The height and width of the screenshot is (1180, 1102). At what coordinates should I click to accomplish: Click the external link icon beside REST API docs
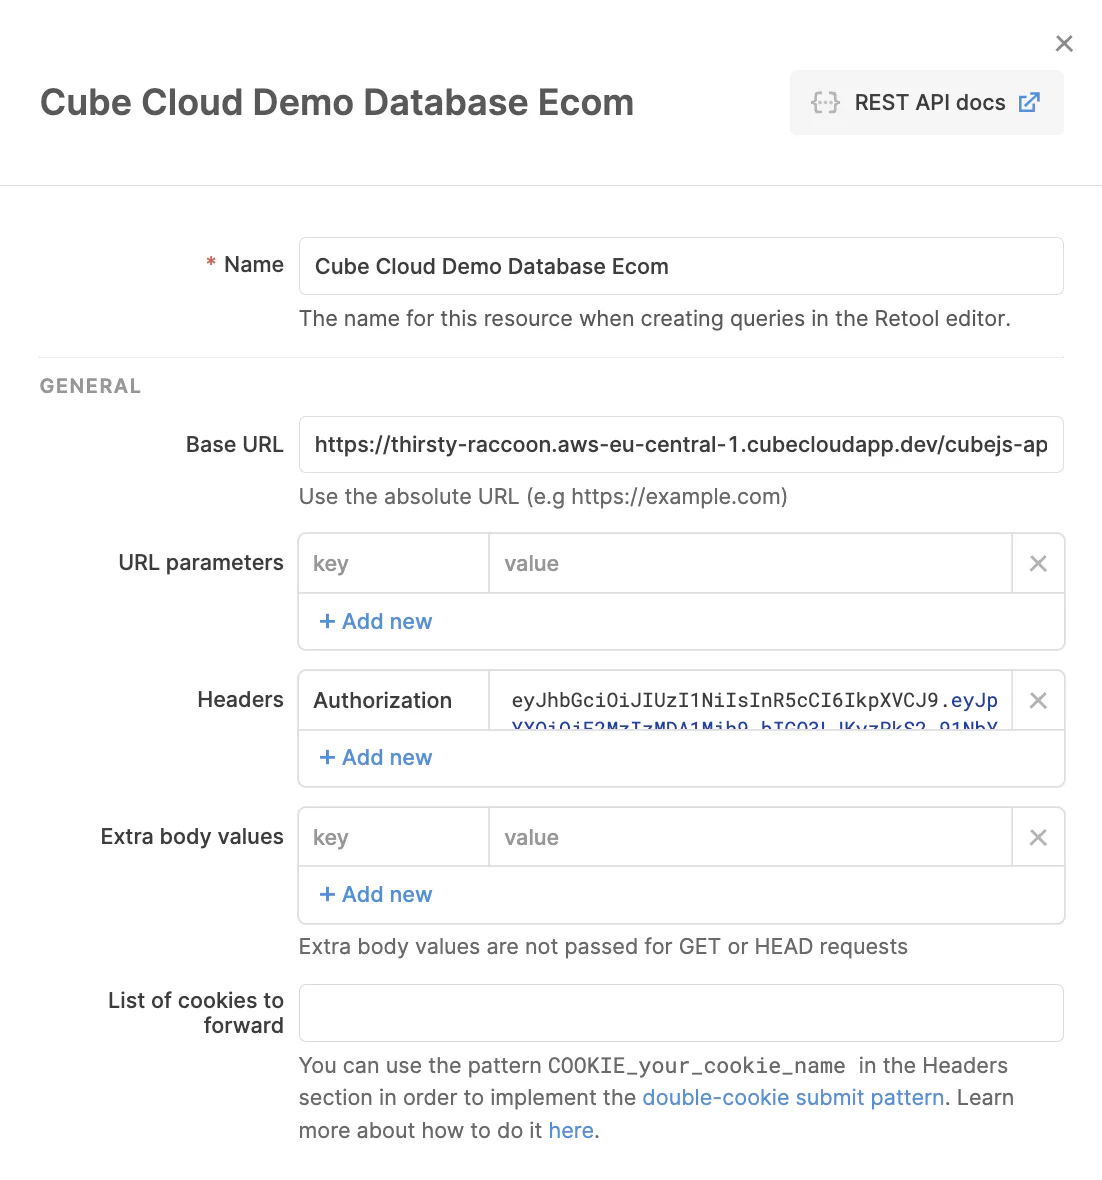pyautogui.click(x=1029, y=103)
